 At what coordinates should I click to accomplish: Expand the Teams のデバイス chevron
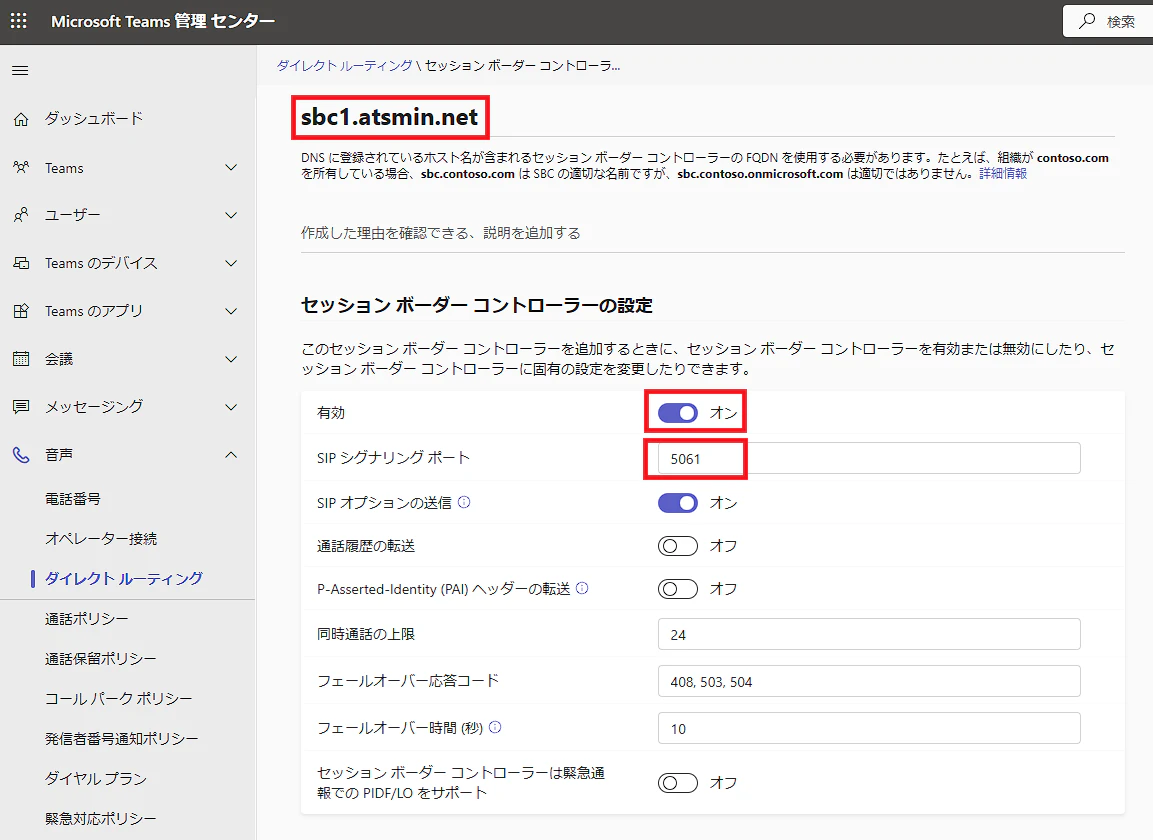coord(231,263)
